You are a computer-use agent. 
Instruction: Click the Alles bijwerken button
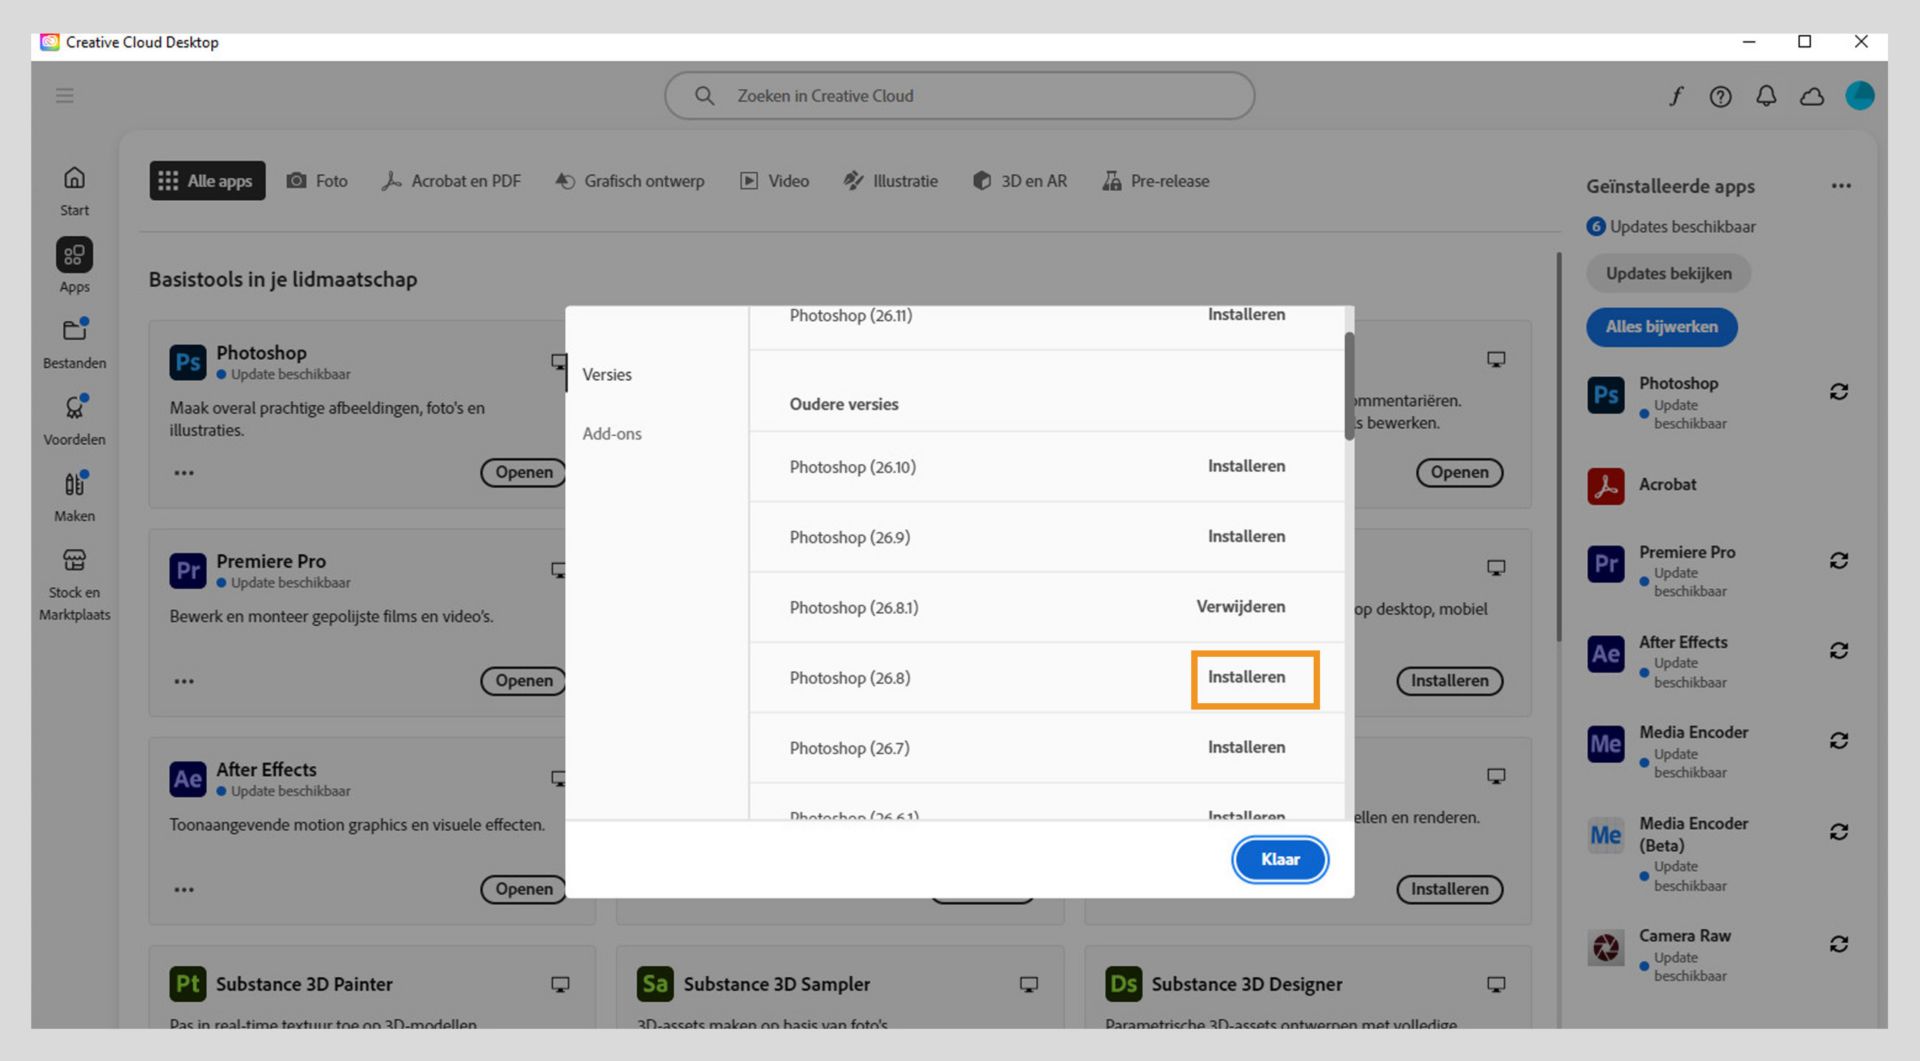[x=1662, y=327]
